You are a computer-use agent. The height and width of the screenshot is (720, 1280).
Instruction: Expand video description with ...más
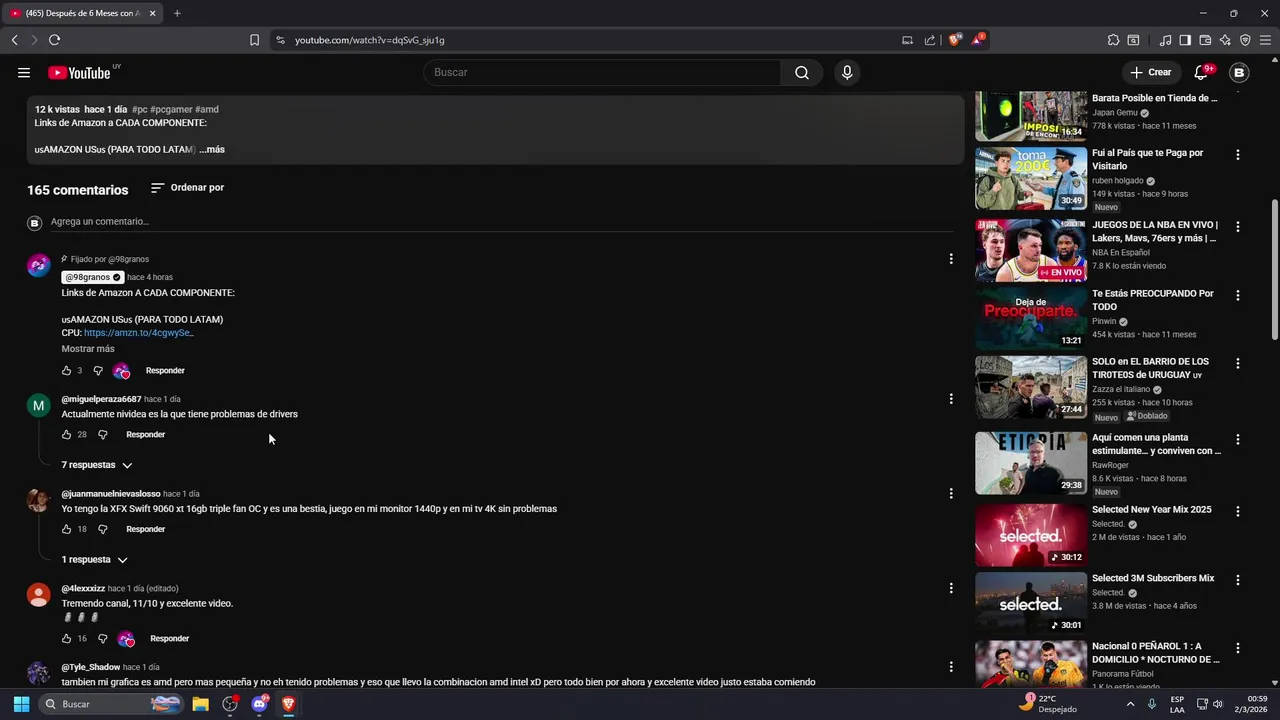tap(212, 149)
